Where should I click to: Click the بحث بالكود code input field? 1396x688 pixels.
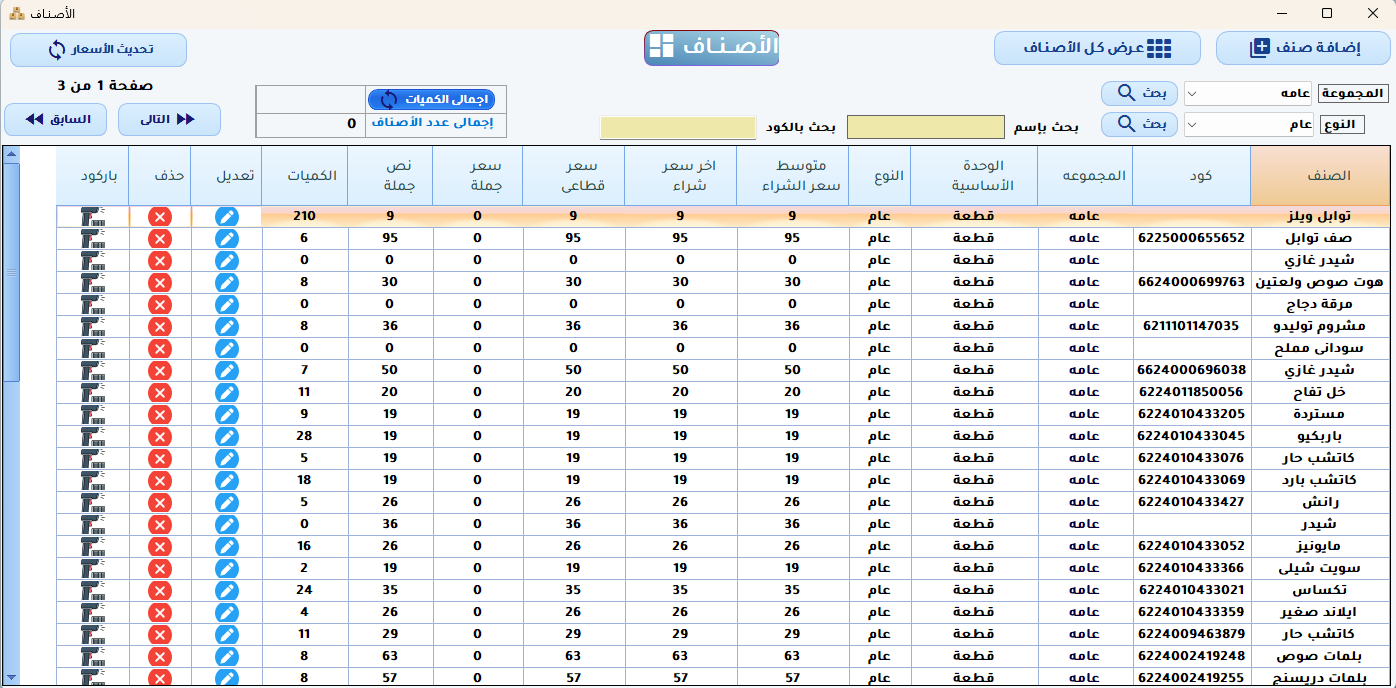point(677,128)
